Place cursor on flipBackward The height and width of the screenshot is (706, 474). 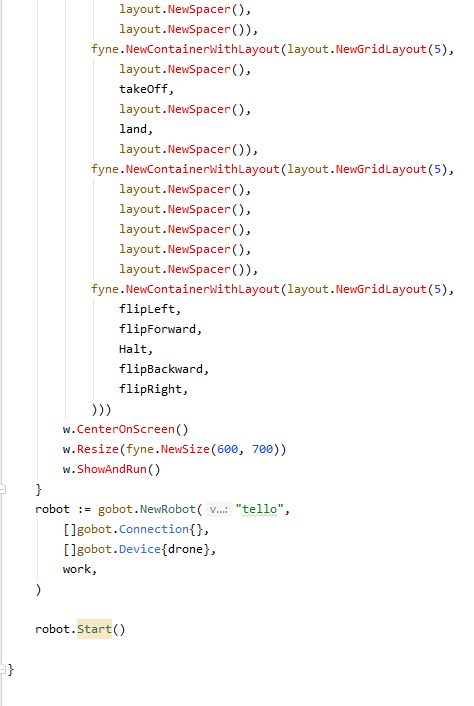click(x=161, y=369)
